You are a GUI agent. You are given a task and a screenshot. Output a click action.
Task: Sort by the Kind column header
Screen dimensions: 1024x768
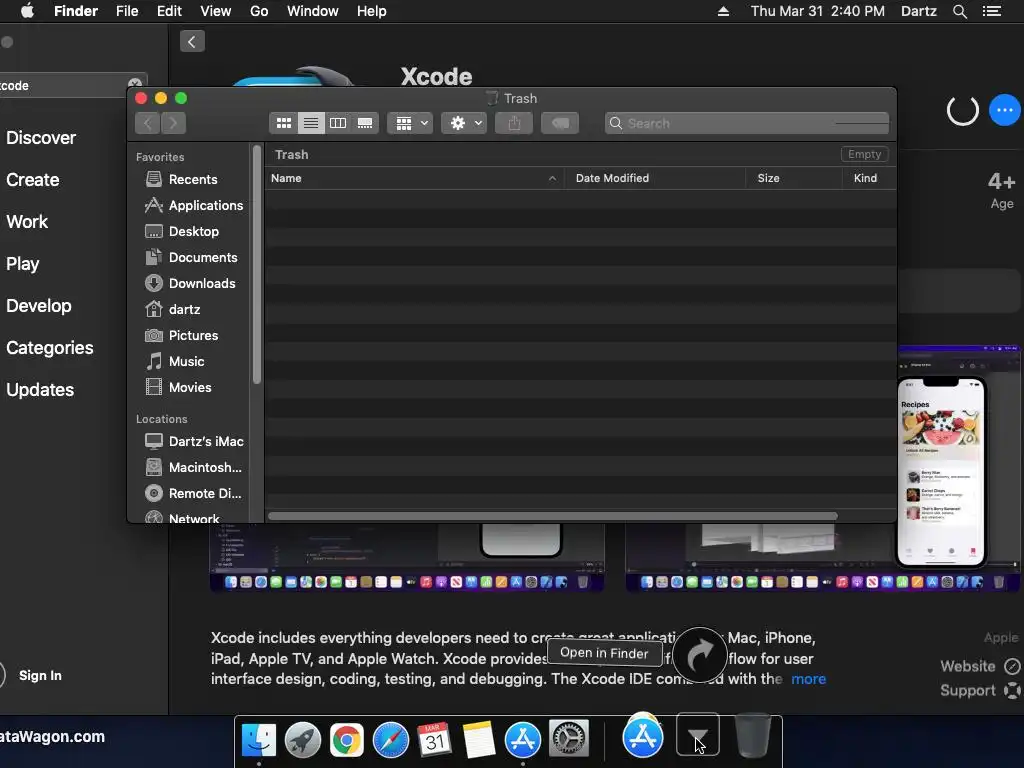[x=869, y=178]
